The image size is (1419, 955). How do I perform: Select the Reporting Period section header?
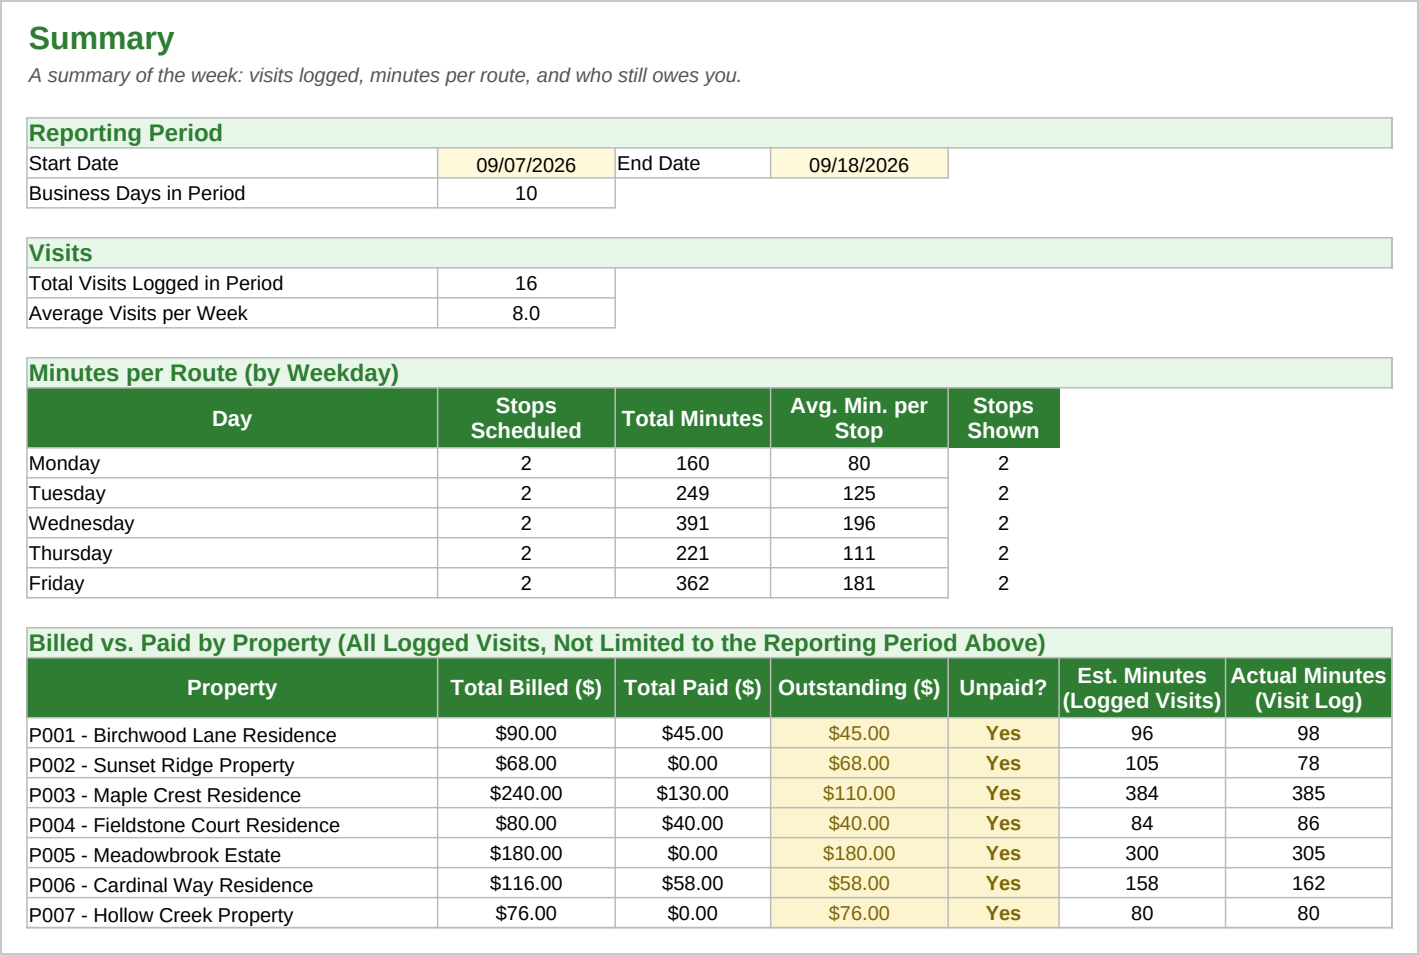709,133
